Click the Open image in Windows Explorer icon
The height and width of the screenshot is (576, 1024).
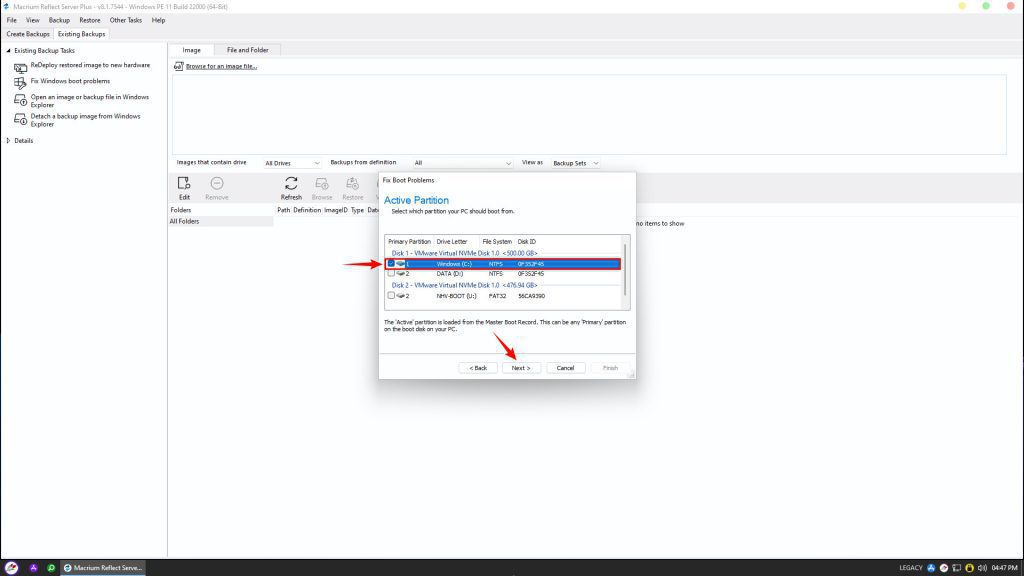click(20, 101)
